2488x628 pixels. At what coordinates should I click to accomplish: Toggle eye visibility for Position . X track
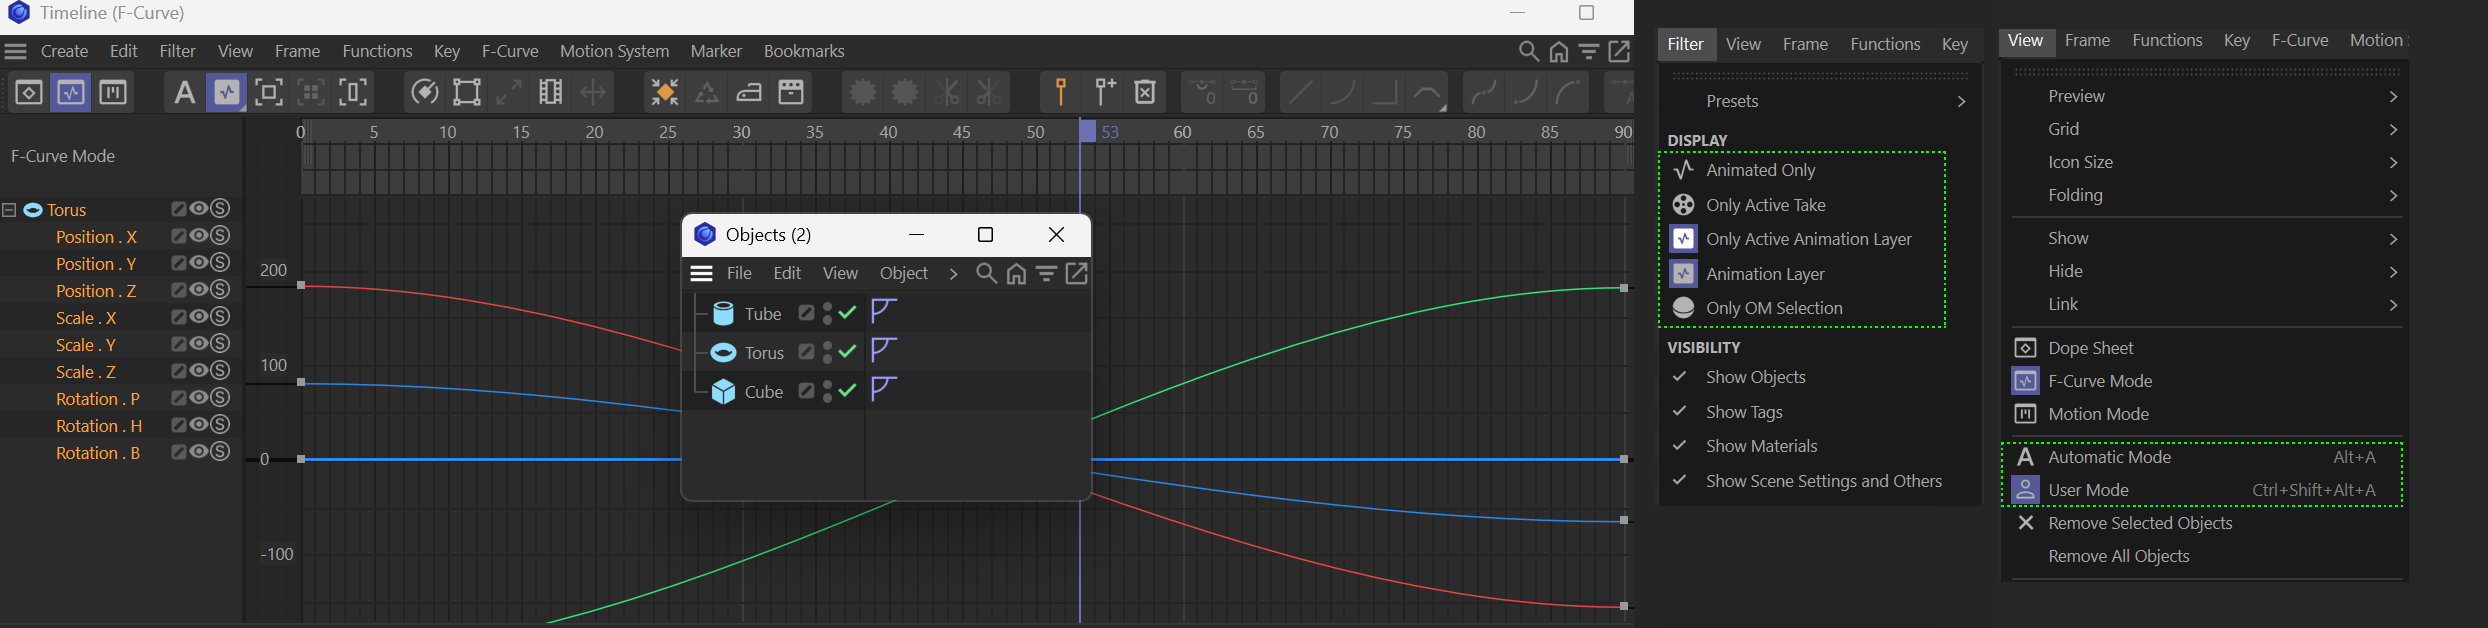pos(199,236)
